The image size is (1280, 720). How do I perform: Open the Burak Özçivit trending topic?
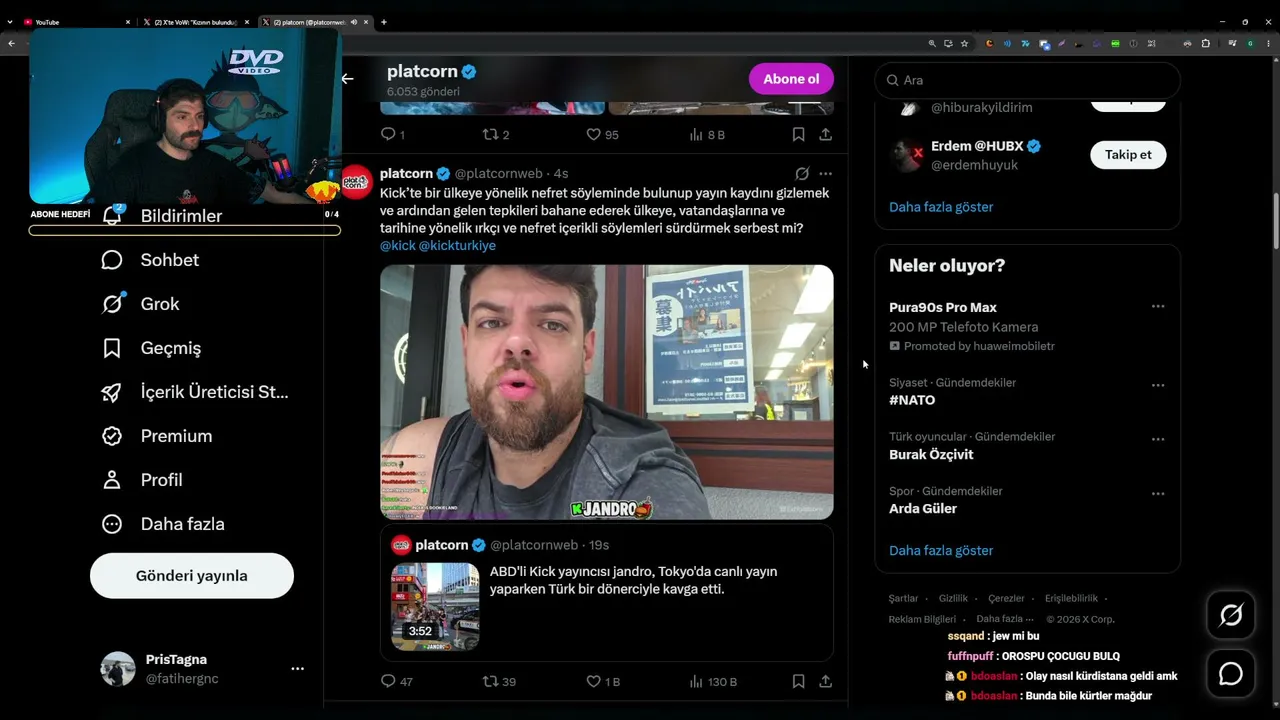coord(931,455)
